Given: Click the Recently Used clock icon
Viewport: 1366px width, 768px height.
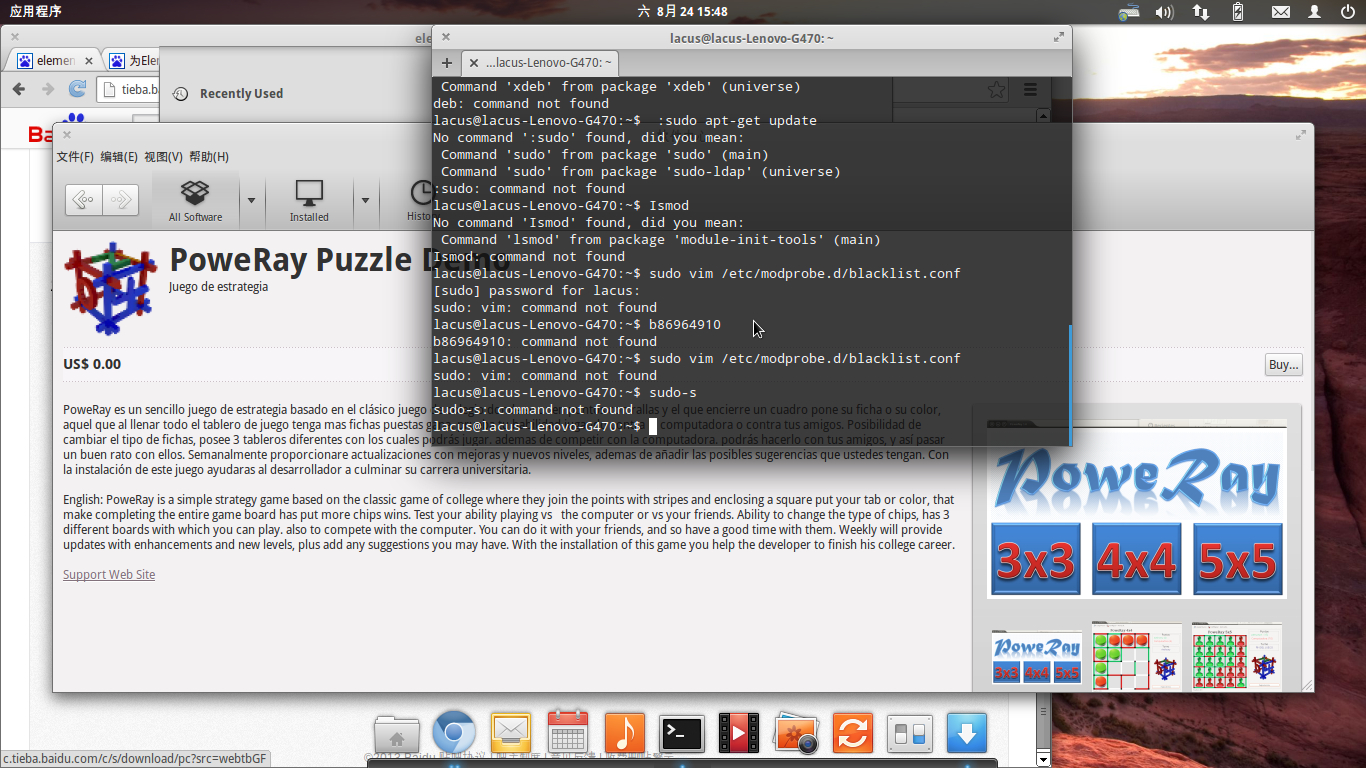Looking at the screenshot, I should [180, 94].
